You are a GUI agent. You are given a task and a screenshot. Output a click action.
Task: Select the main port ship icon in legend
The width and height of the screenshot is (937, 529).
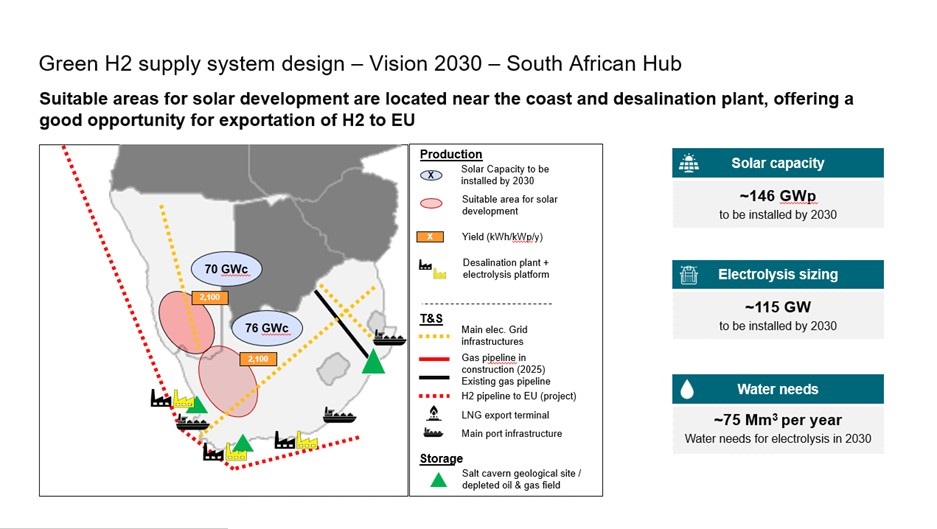point(433,434)
